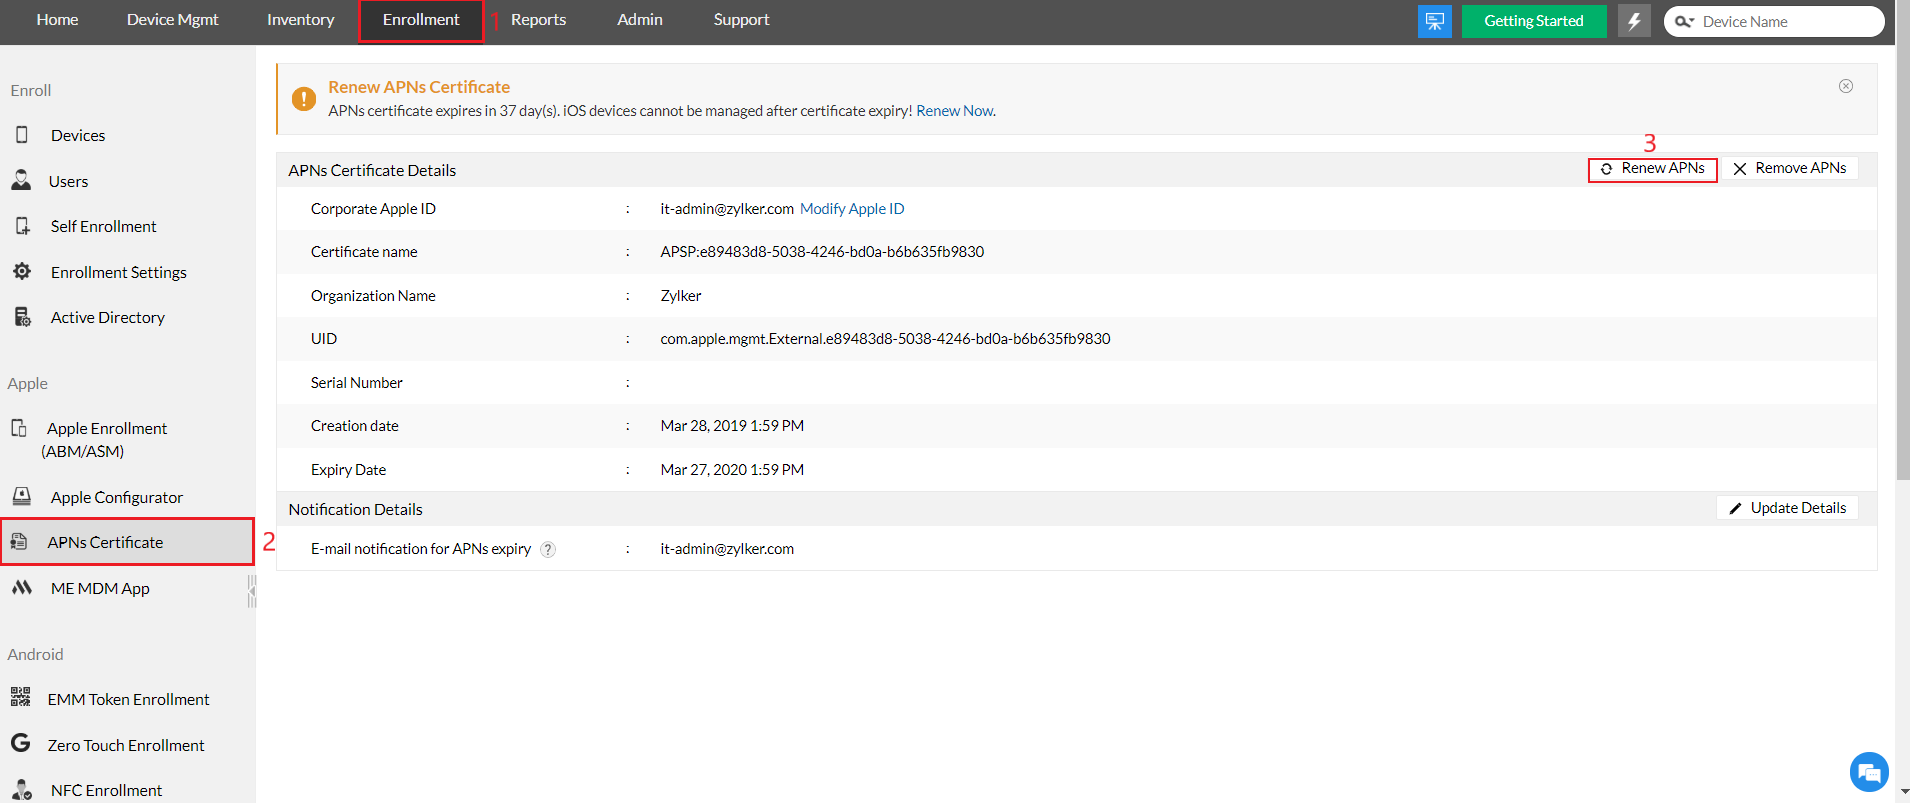Click the Getting Started button

(x=1534, y=21)
